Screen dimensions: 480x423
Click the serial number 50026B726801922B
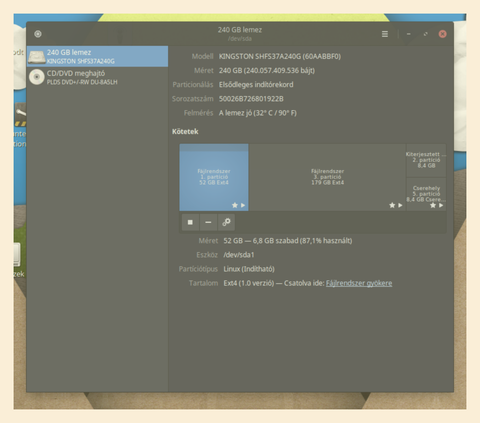point(251,99)
